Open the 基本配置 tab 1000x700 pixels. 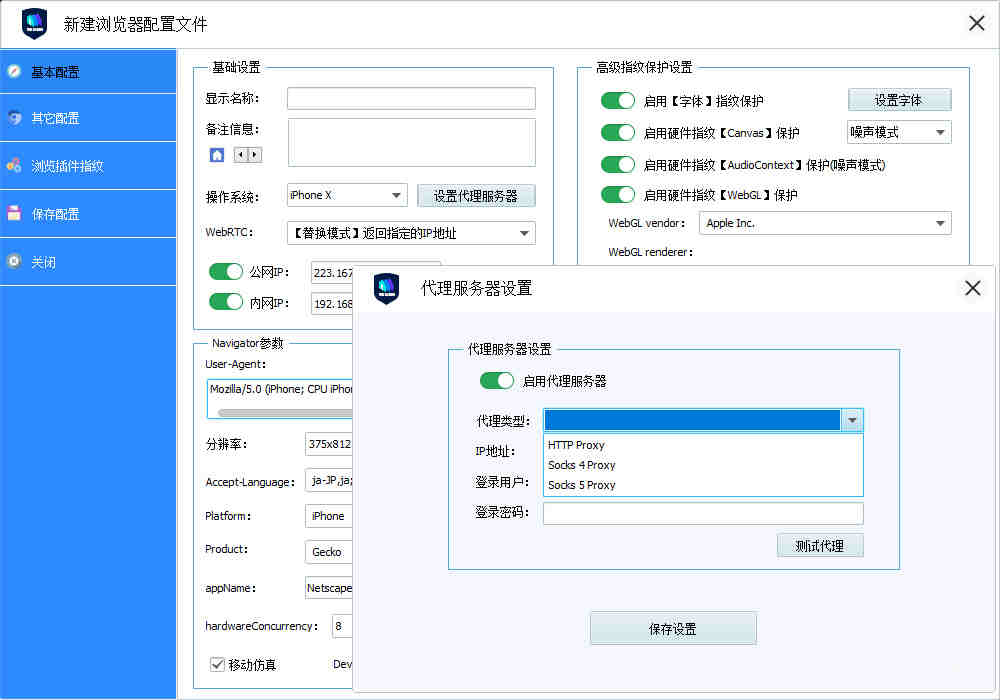point(88,71)
